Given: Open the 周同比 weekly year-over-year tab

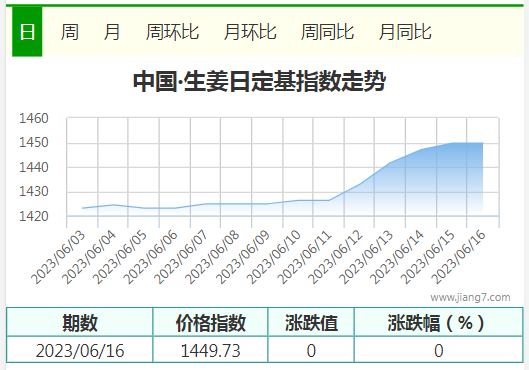Looking at the screenshot, I should pos(327,32).
